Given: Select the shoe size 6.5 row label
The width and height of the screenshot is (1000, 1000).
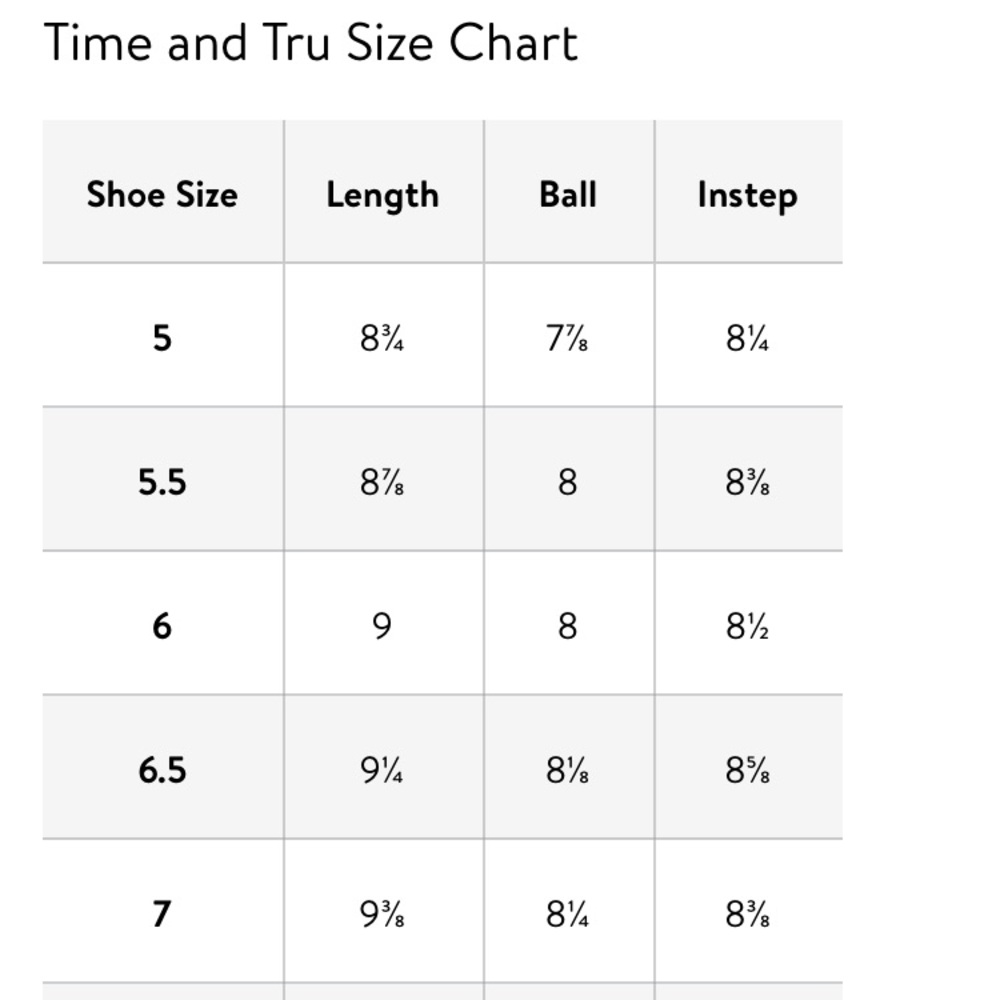Looking at the screenshot, I should tap(162, 770).
